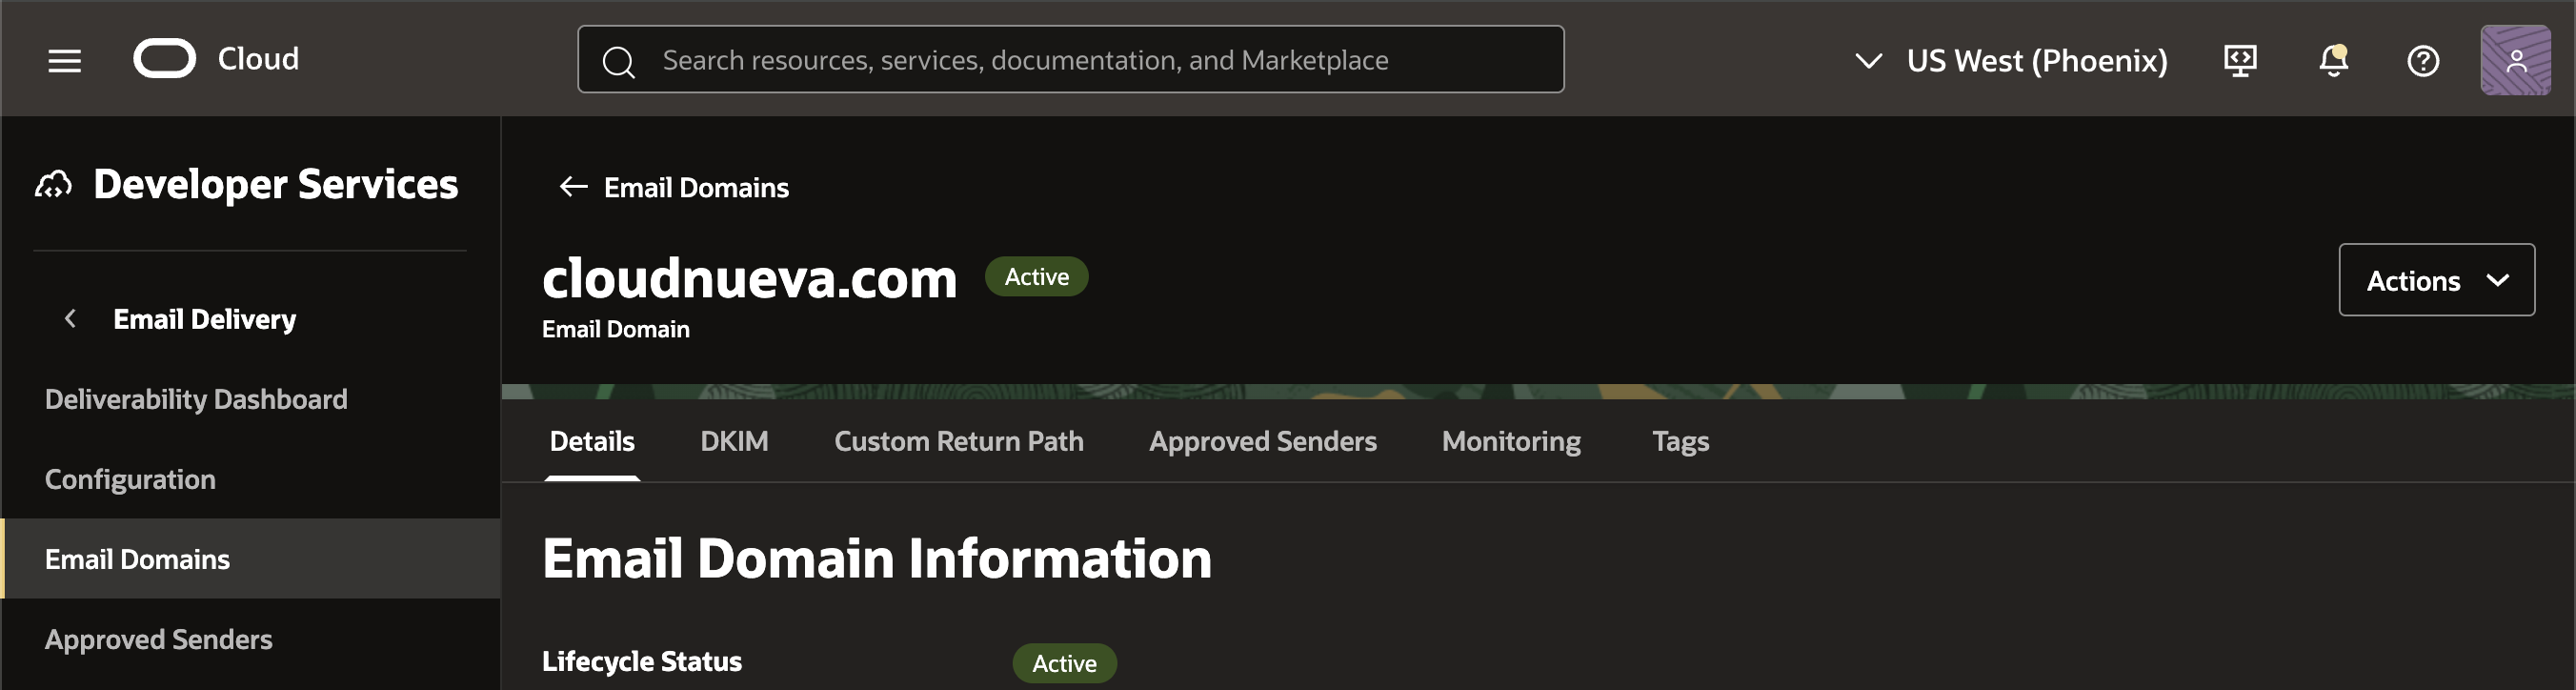Screen dimensions: 2576x690
Task: Open the user profile avatar
Action: 2515,60
